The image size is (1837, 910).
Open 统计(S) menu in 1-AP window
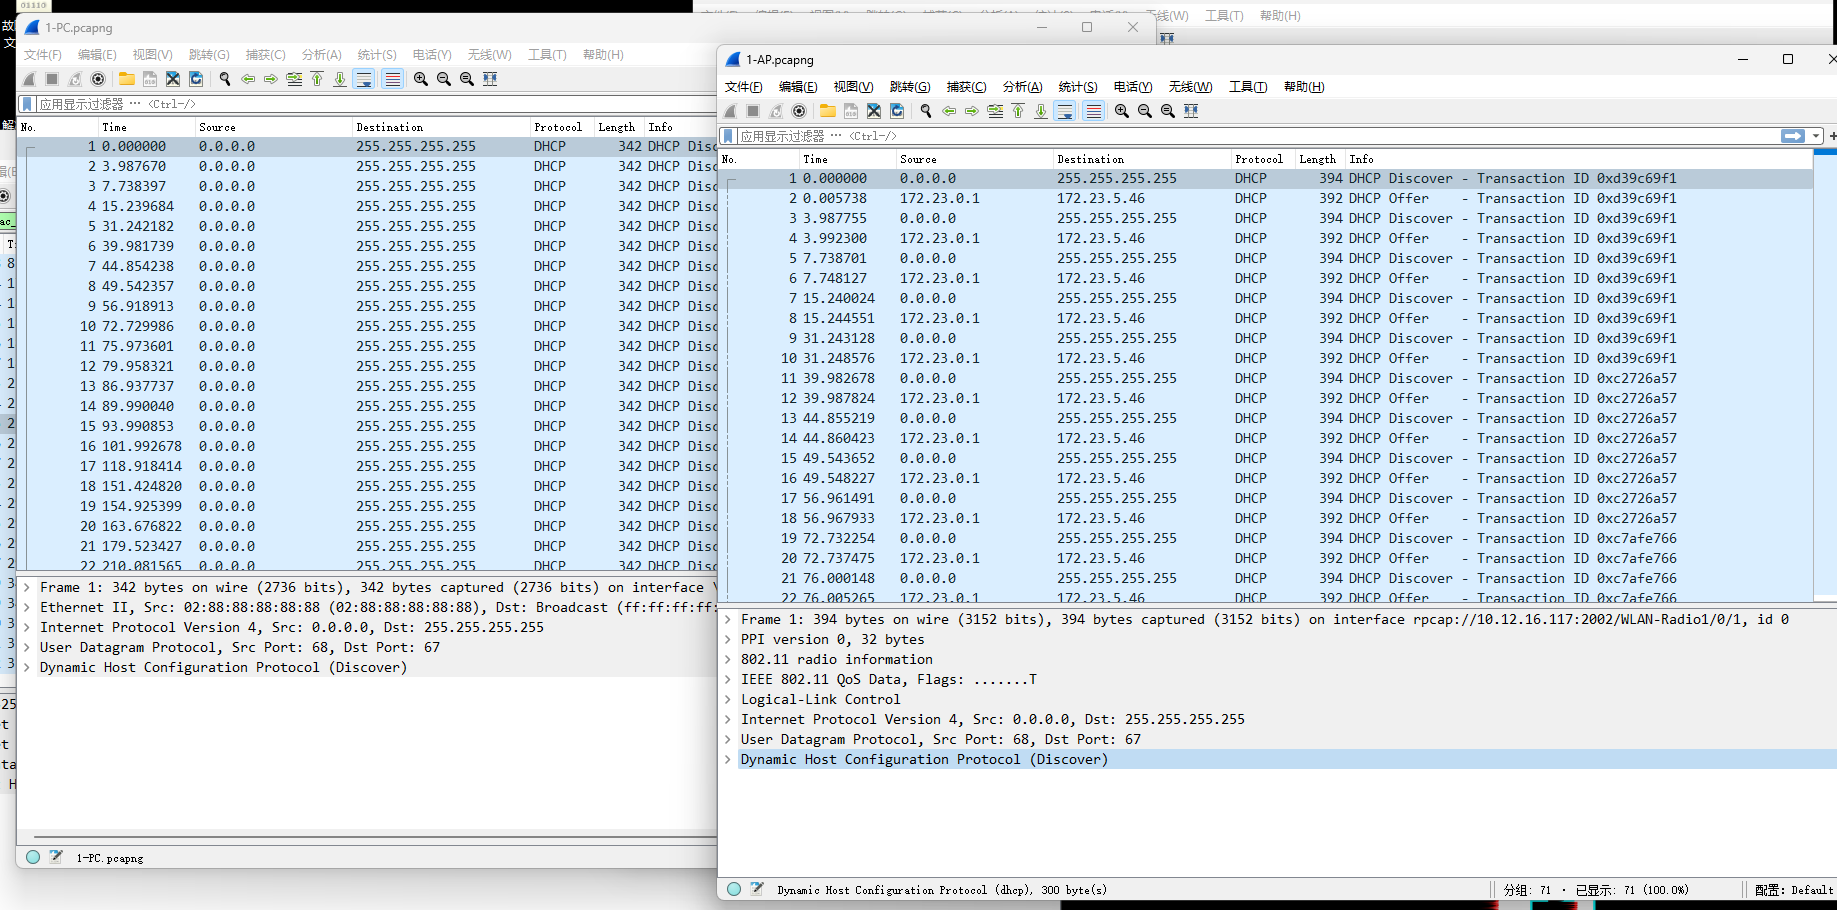pos(1077,87)
